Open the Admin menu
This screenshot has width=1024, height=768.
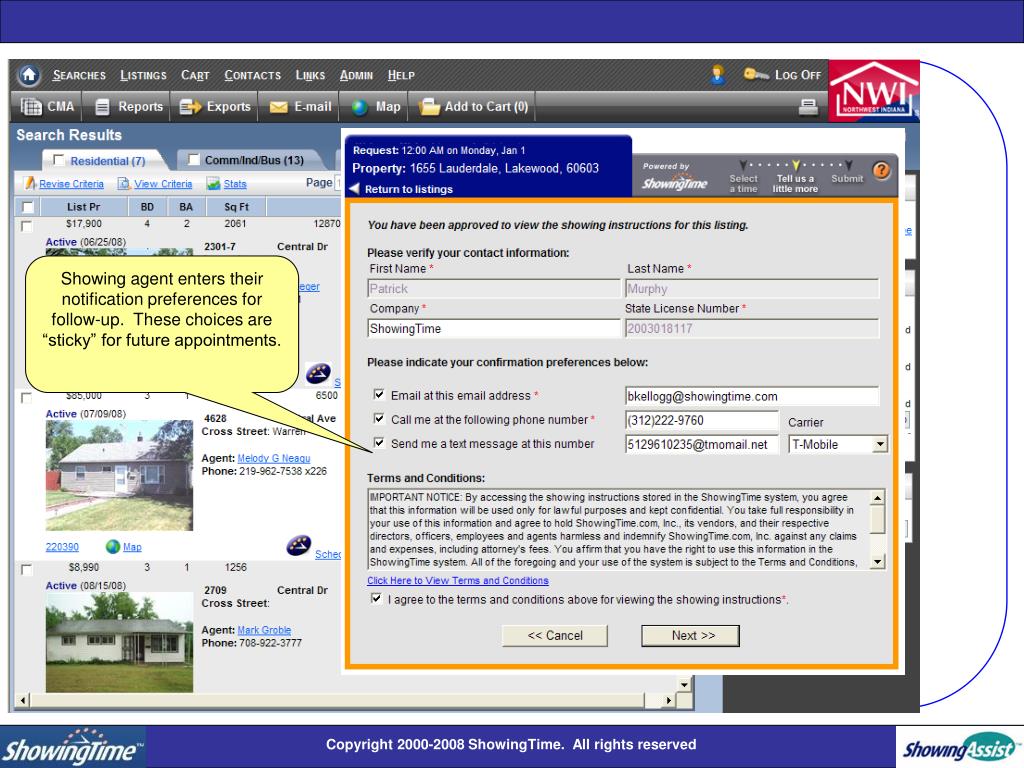tap(356, 75)
